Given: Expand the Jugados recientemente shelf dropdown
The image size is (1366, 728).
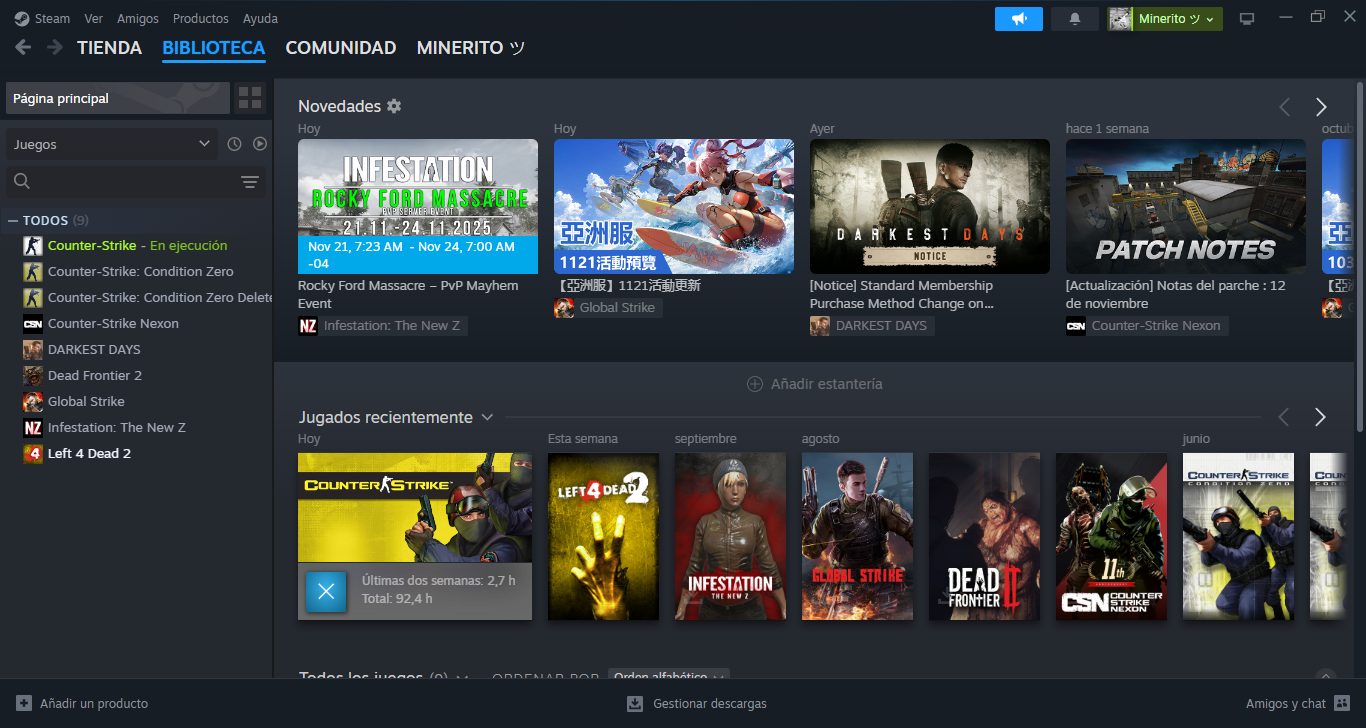Looking at the screenshot, I should (x=487, y=417).
